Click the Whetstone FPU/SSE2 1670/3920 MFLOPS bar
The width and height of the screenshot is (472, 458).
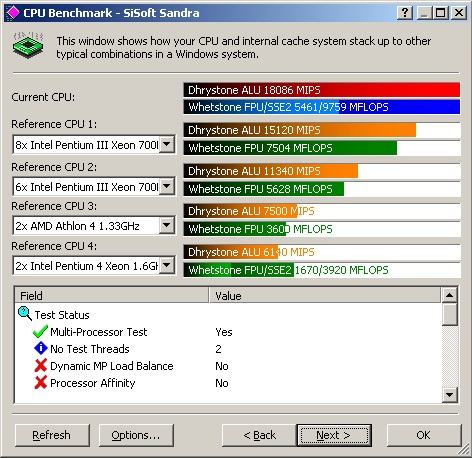click(322, 270)
